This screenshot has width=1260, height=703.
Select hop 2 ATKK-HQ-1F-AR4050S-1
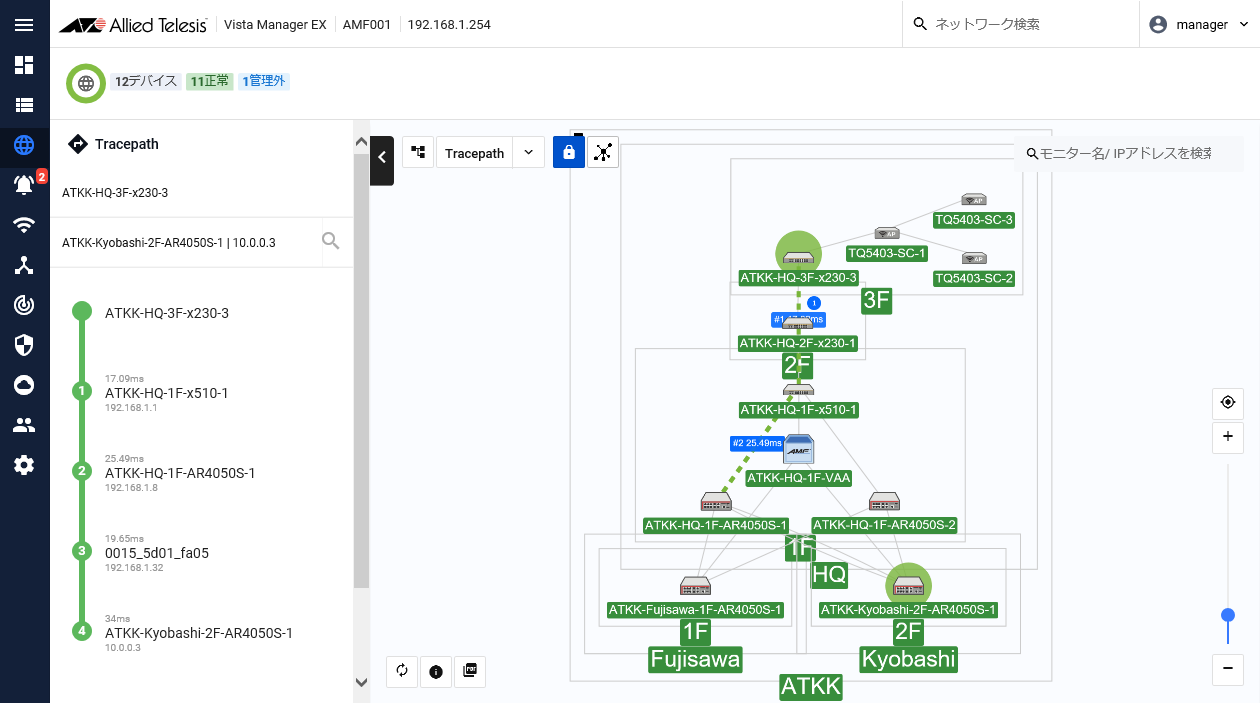coord(180,473)
